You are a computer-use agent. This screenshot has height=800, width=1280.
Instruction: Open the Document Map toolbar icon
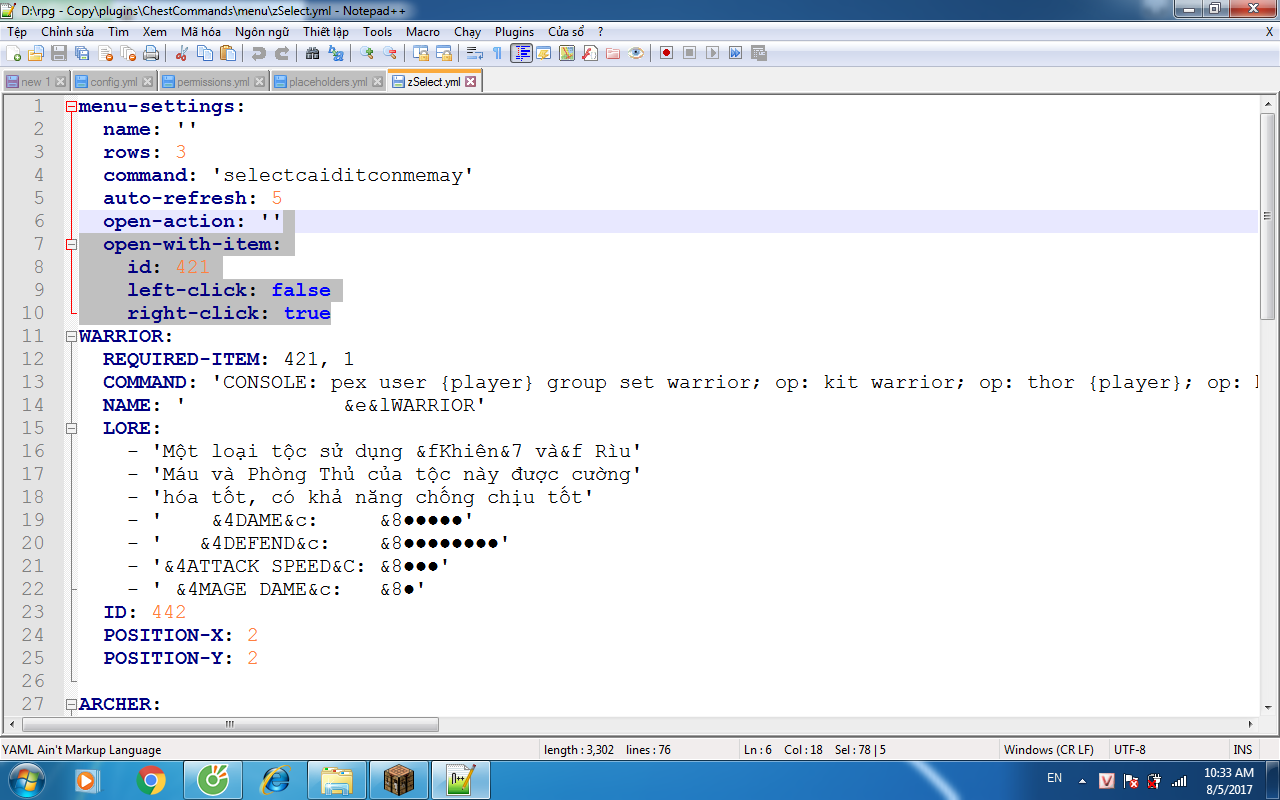(567, 53)
